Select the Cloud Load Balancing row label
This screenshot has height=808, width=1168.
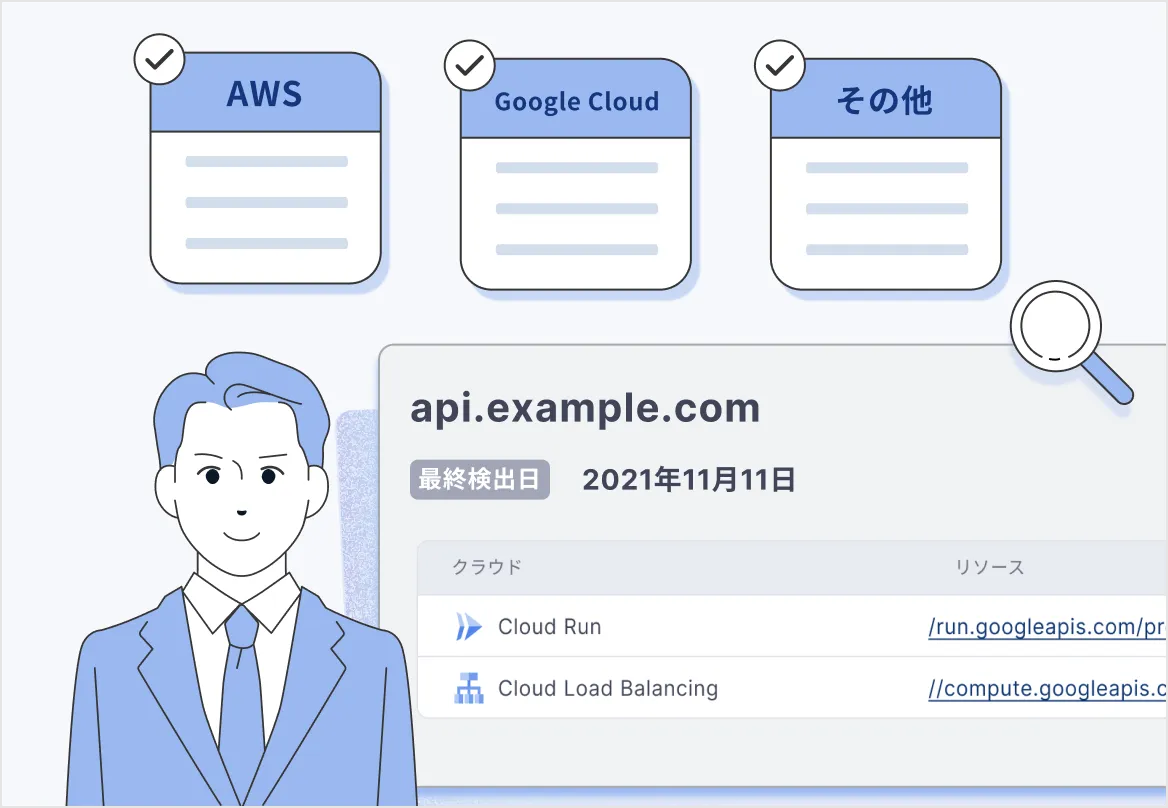(608, 689)
